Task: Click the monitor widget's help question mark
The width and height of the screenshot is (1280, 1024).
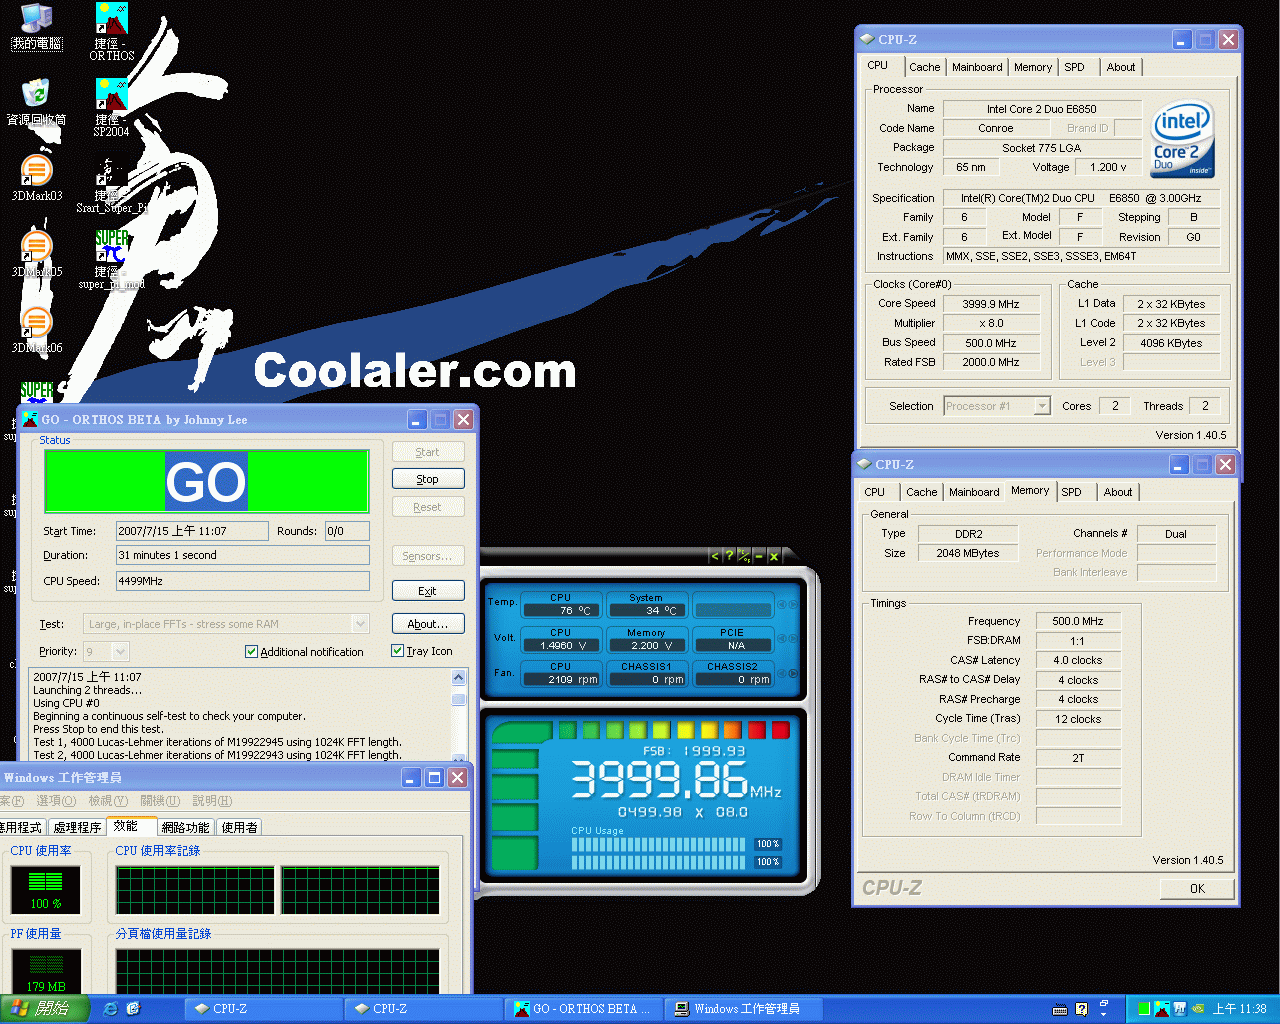Action: pos(729,556)
